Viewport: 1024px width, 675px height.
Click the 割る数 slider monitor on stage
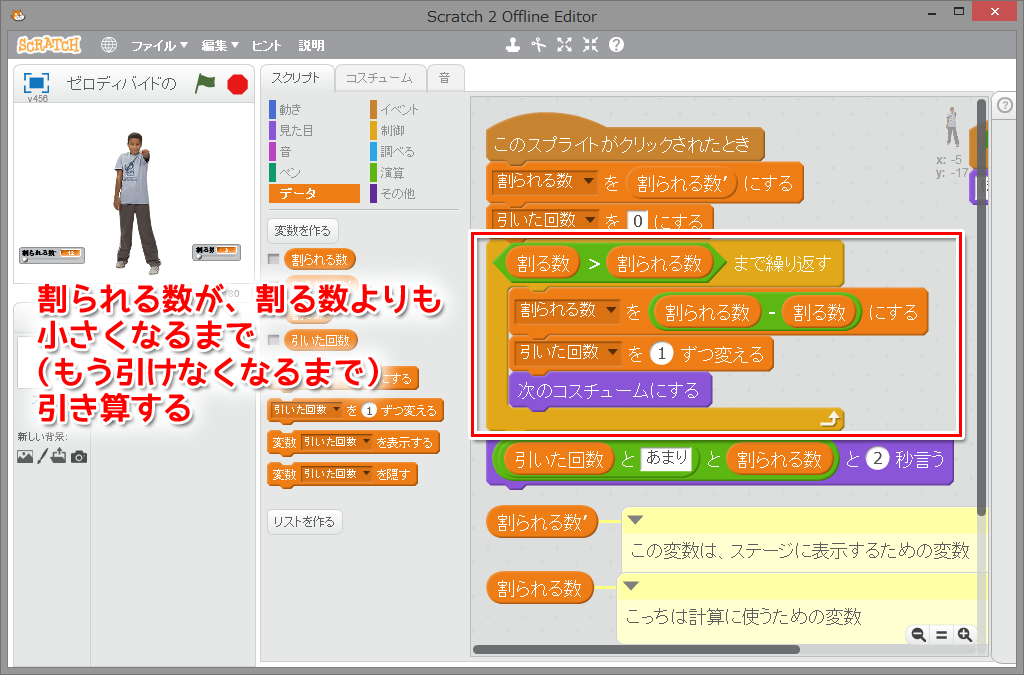pos(216,251)
